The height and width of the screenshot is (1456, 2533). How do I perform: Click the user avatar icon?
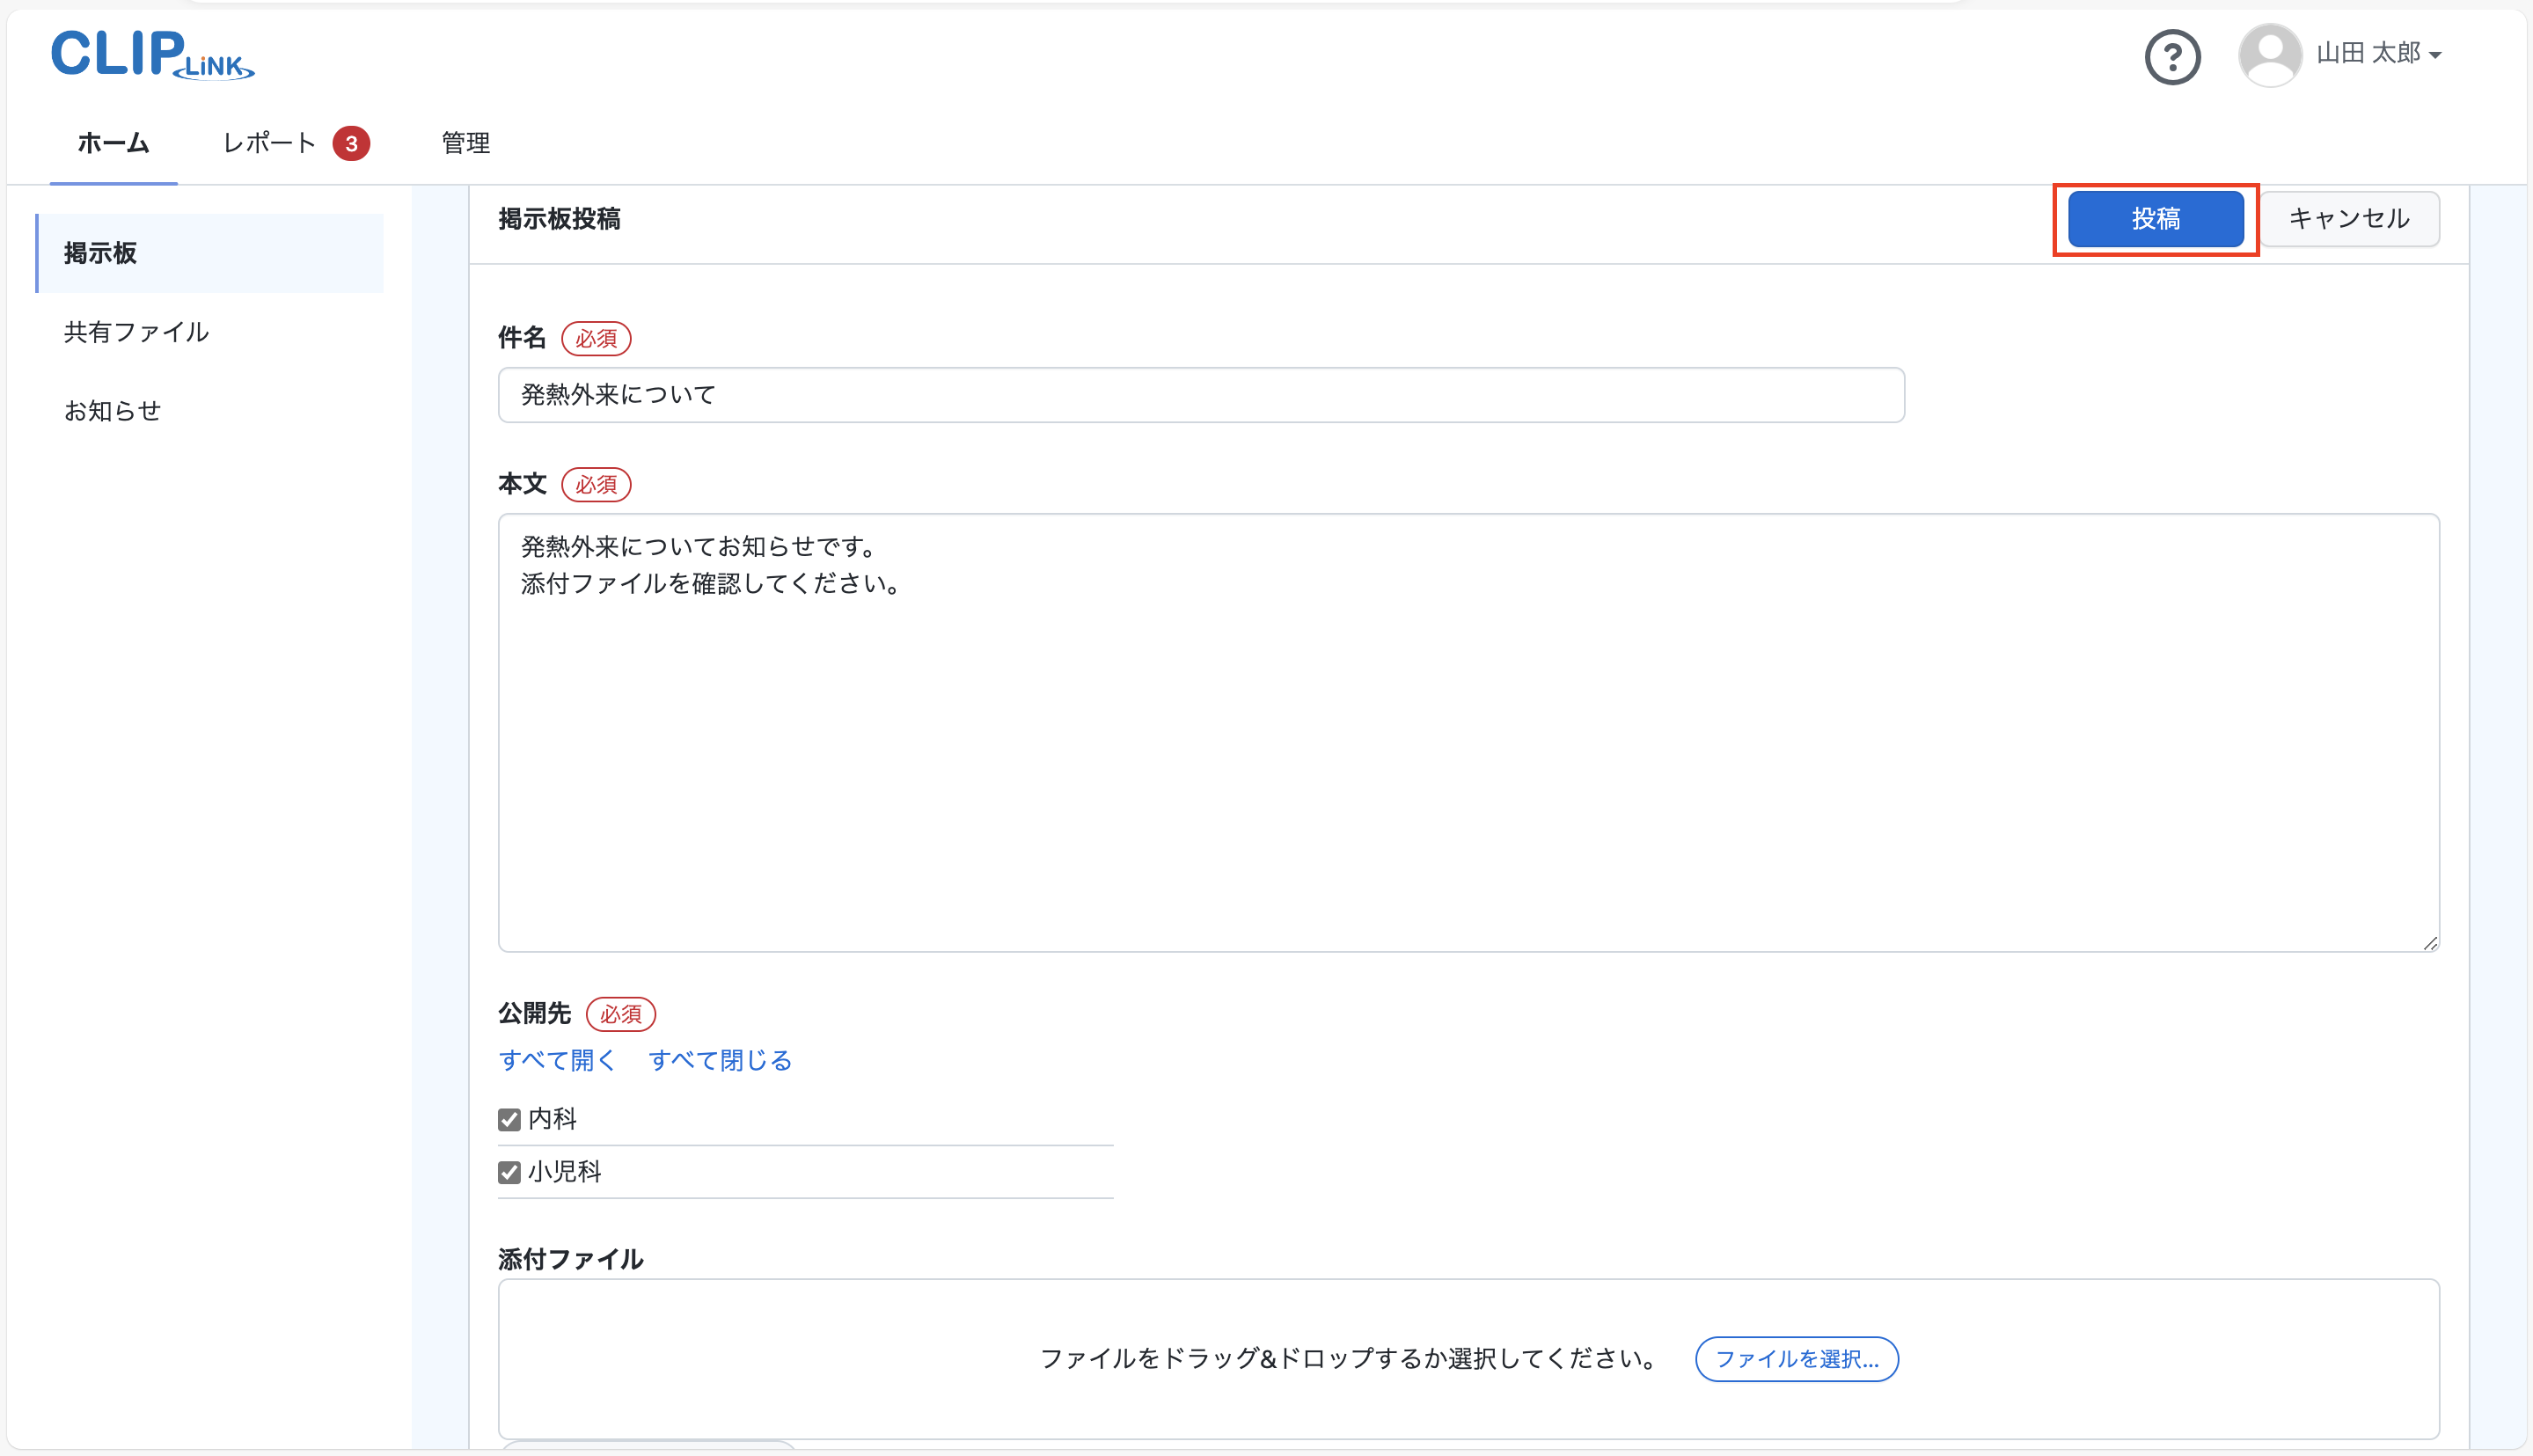coord(2269,55)
